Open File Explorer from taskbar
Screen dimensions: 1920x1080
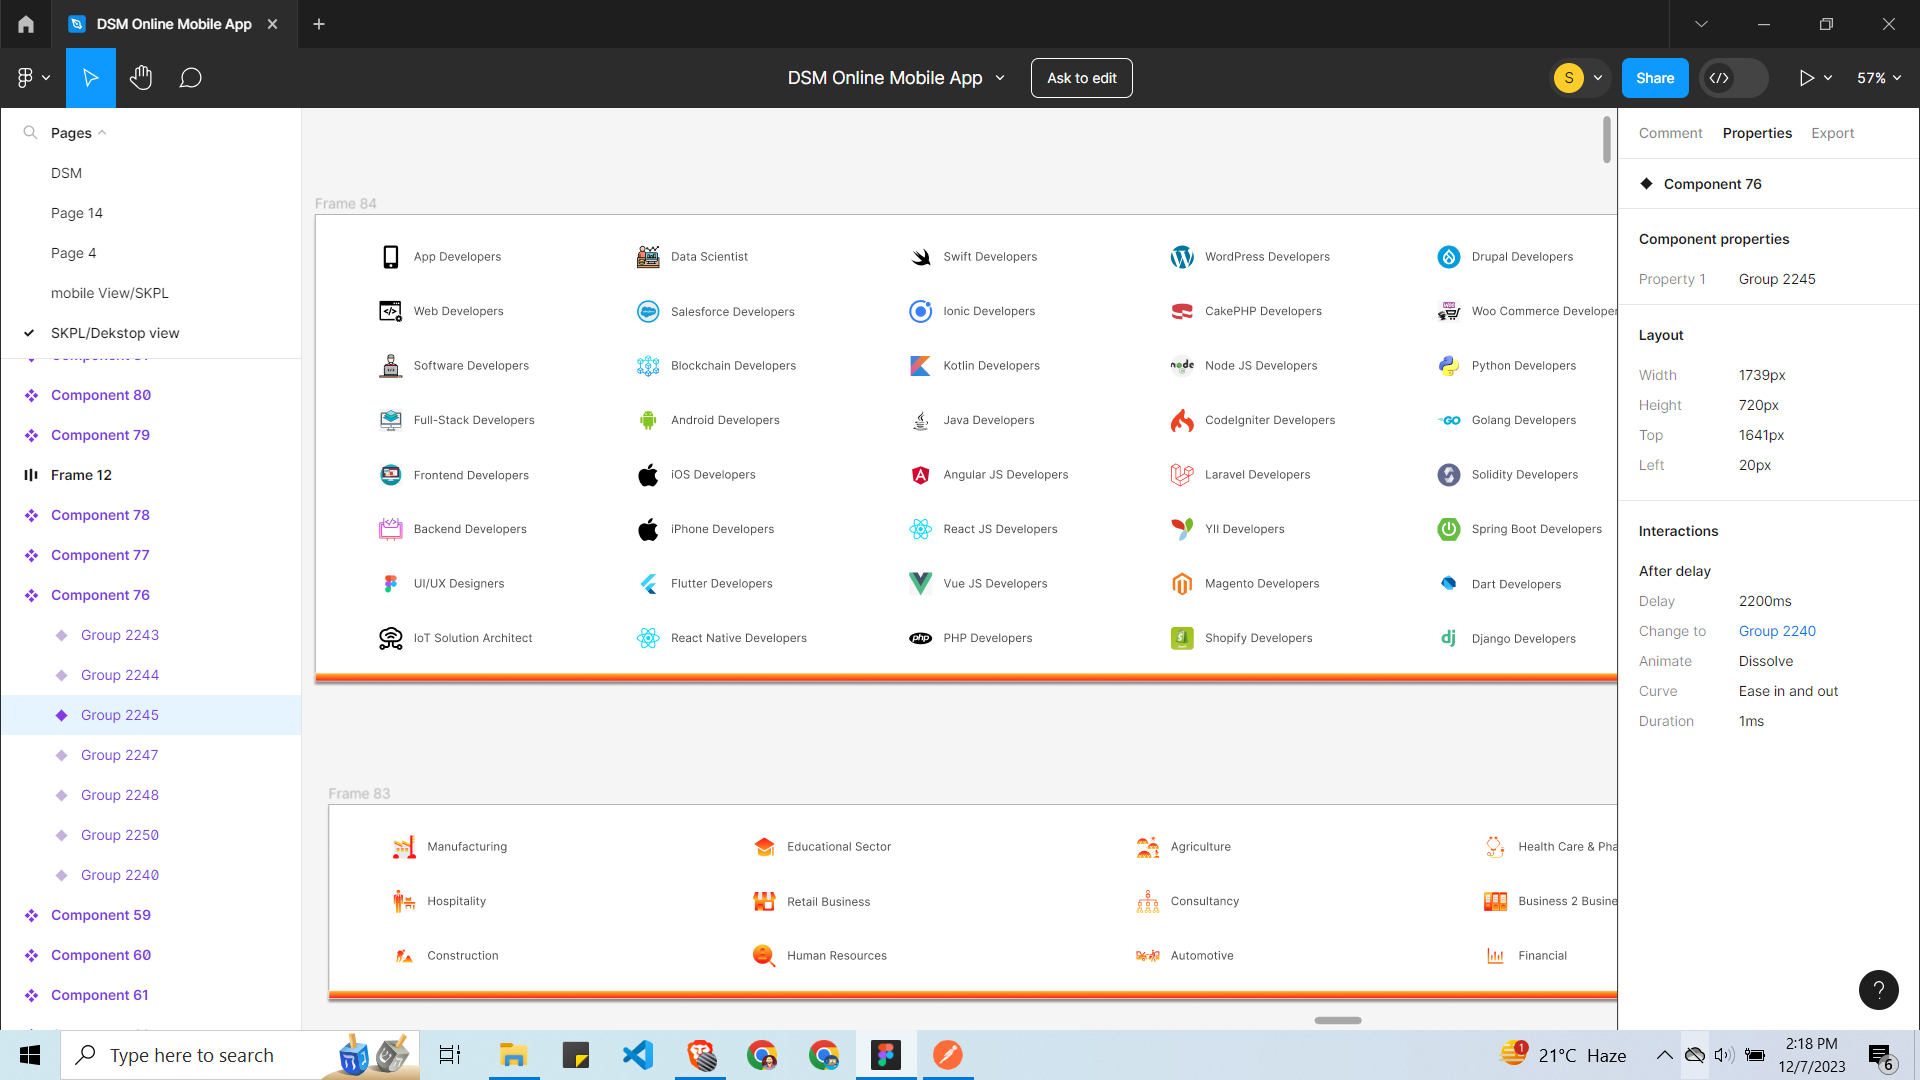click(x=513, y=1055)
